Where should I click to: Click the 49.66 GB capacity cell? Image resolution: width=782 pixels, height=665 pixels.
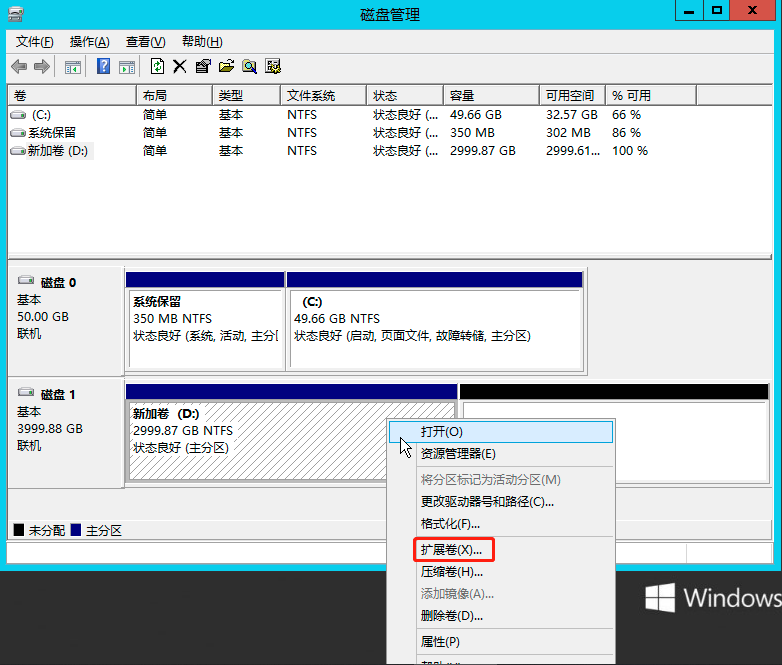point(475,115)
